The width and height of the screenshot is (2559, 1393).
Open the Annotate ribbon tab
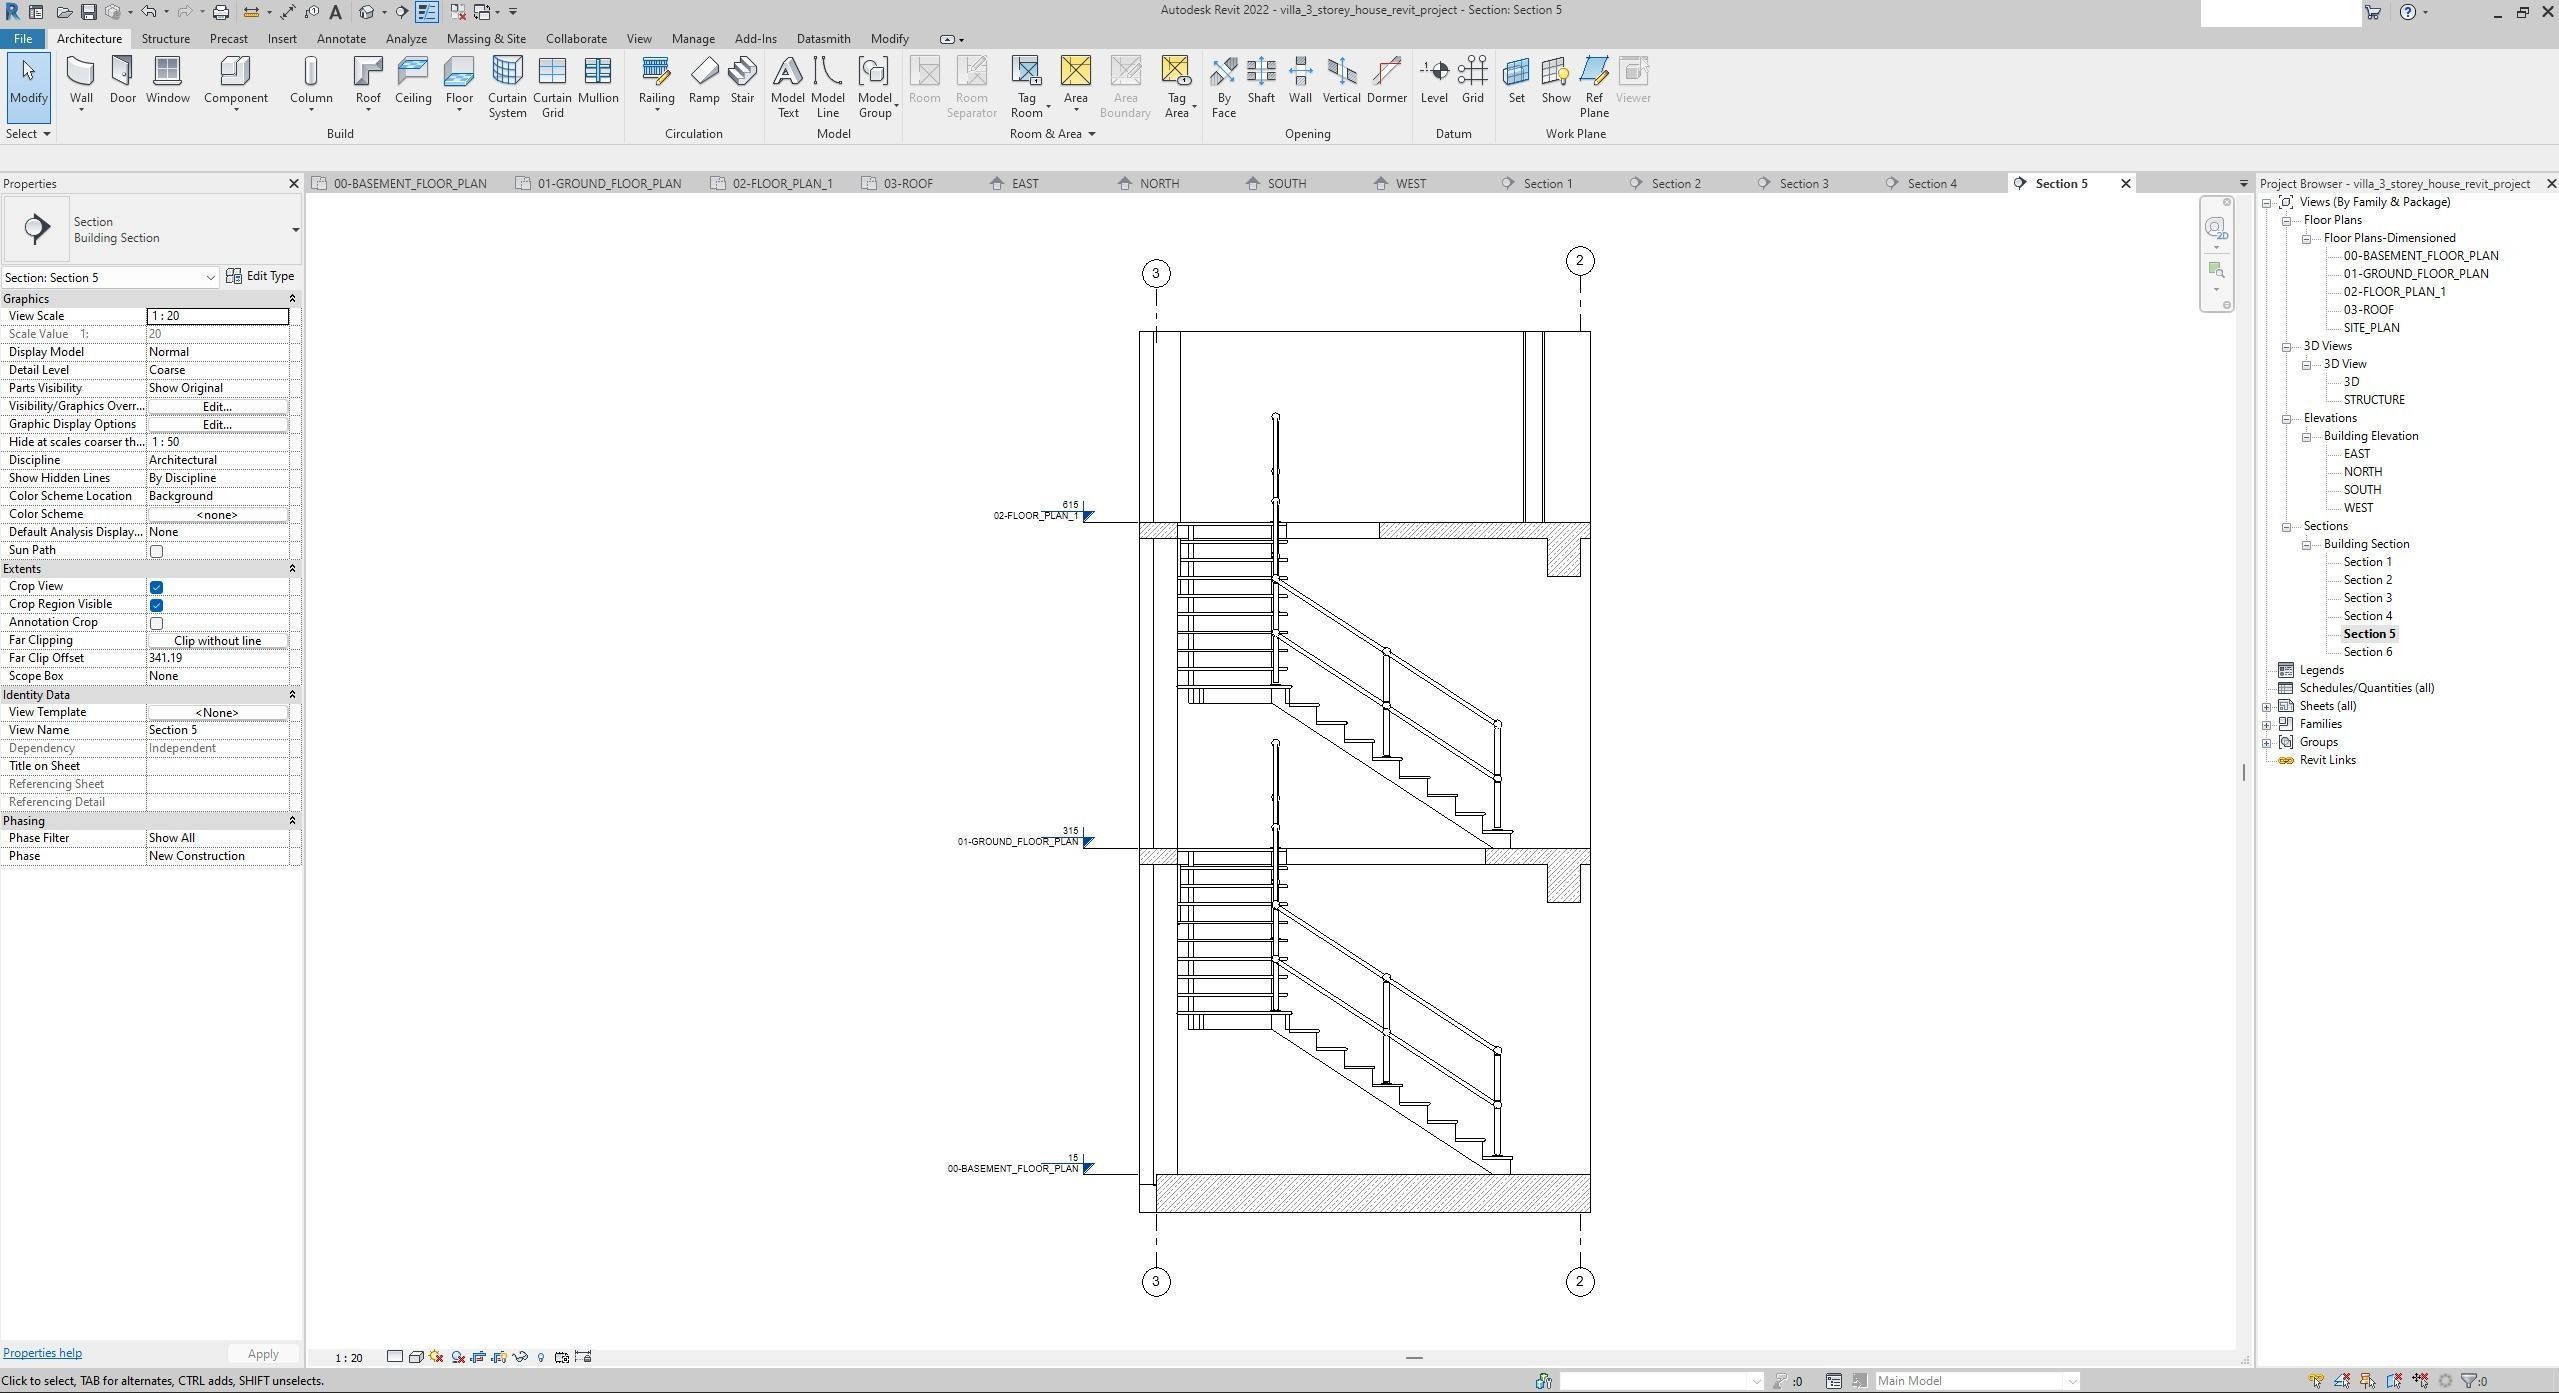coord(340,39)
